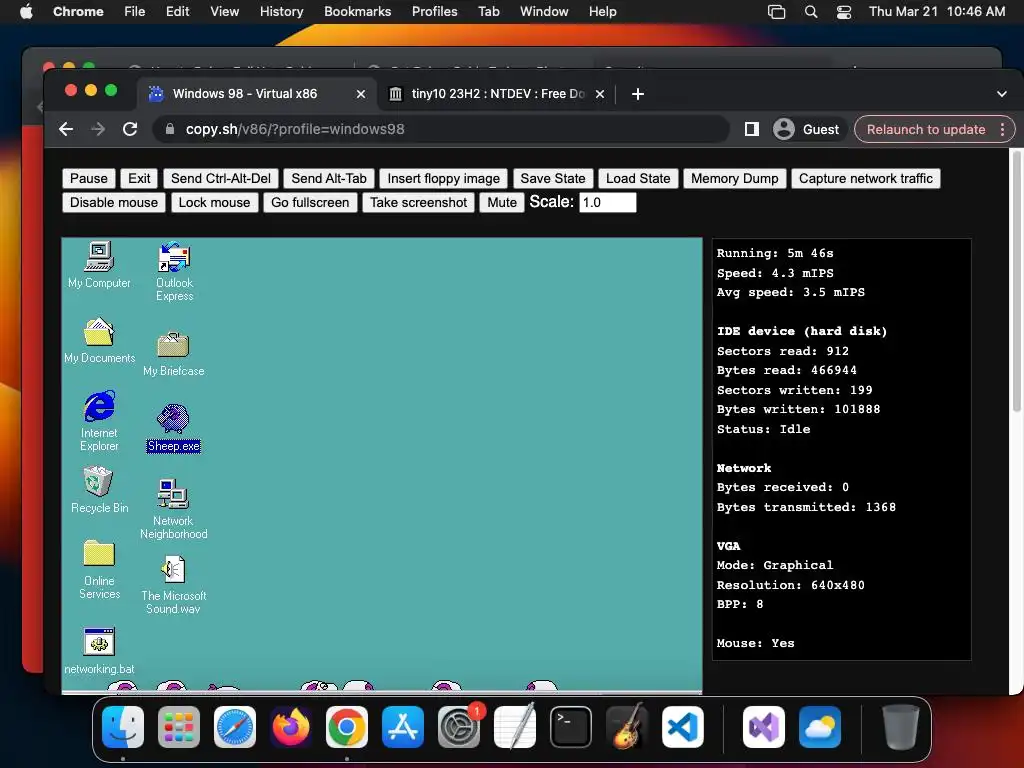The height and width of the screenshot is (768, 1024).
Task: Click Send Alt-Tab button
Action: (329, 178)
